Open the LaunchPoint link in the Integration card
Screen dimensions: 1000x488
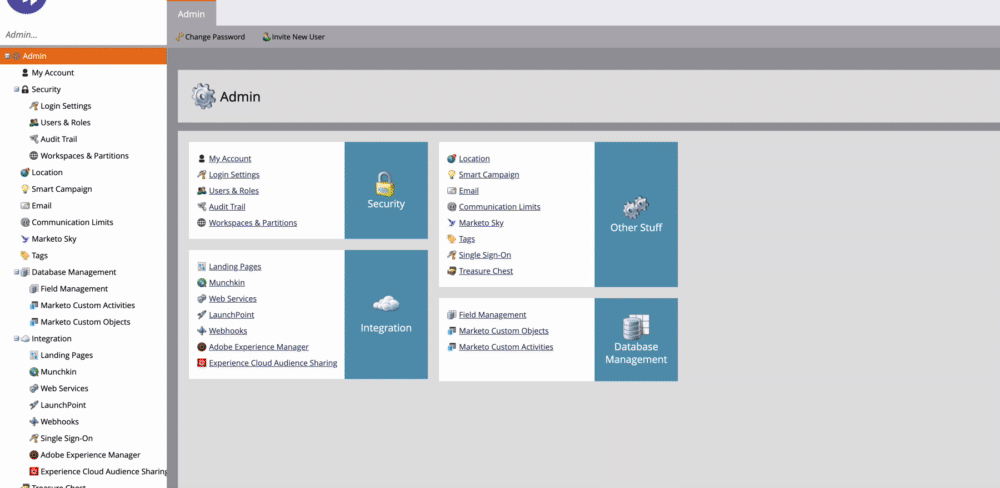[x=232, y=314]
